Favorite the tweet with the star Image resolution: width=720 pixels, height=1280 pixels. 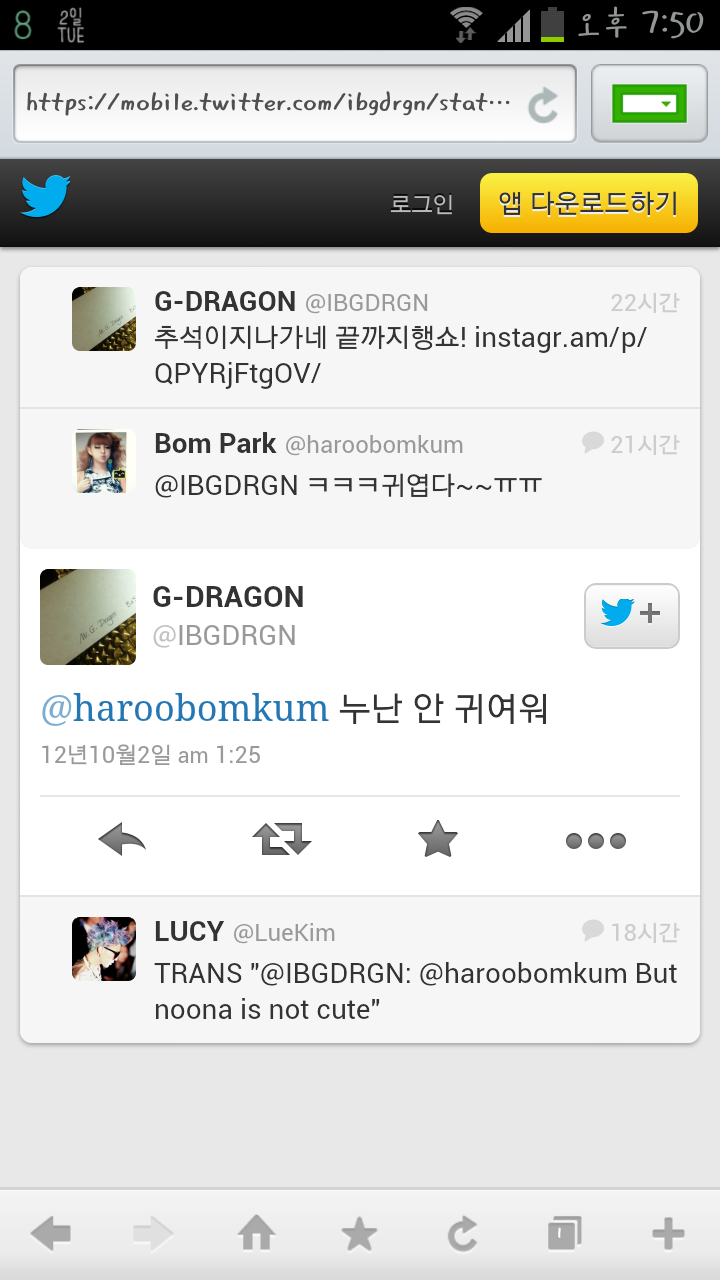438,839
